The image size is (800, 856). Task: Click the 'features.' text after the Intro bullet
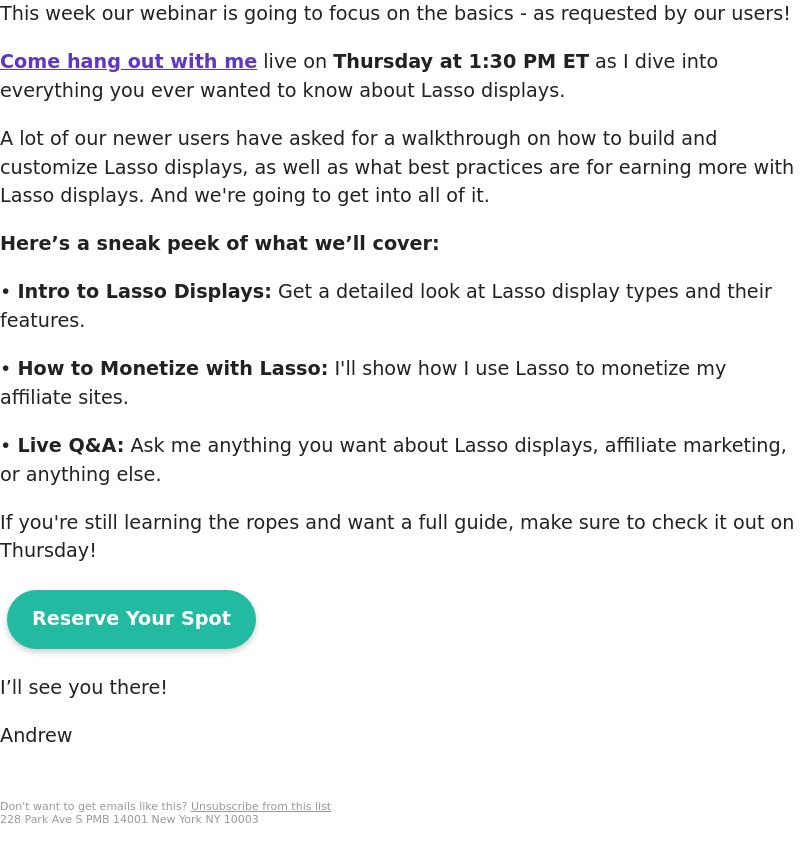43,320
